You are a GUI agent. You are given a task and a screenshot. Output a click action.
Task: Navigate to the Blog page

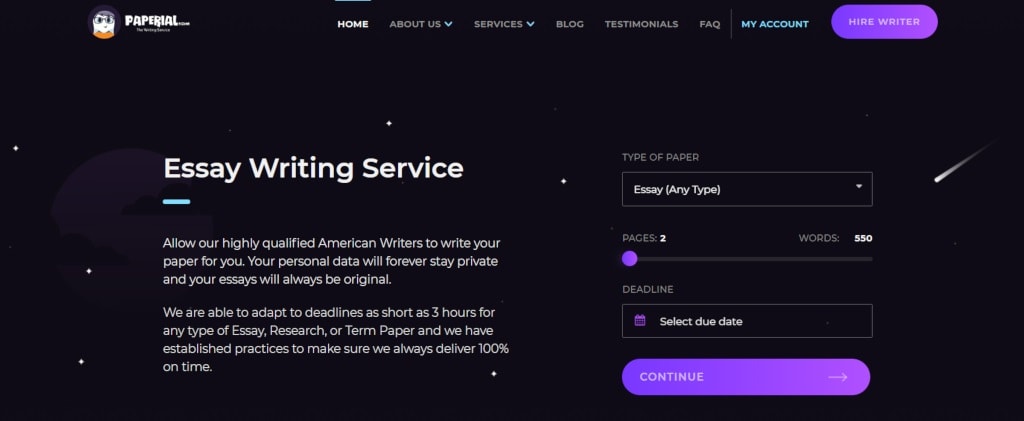[569, 24]
